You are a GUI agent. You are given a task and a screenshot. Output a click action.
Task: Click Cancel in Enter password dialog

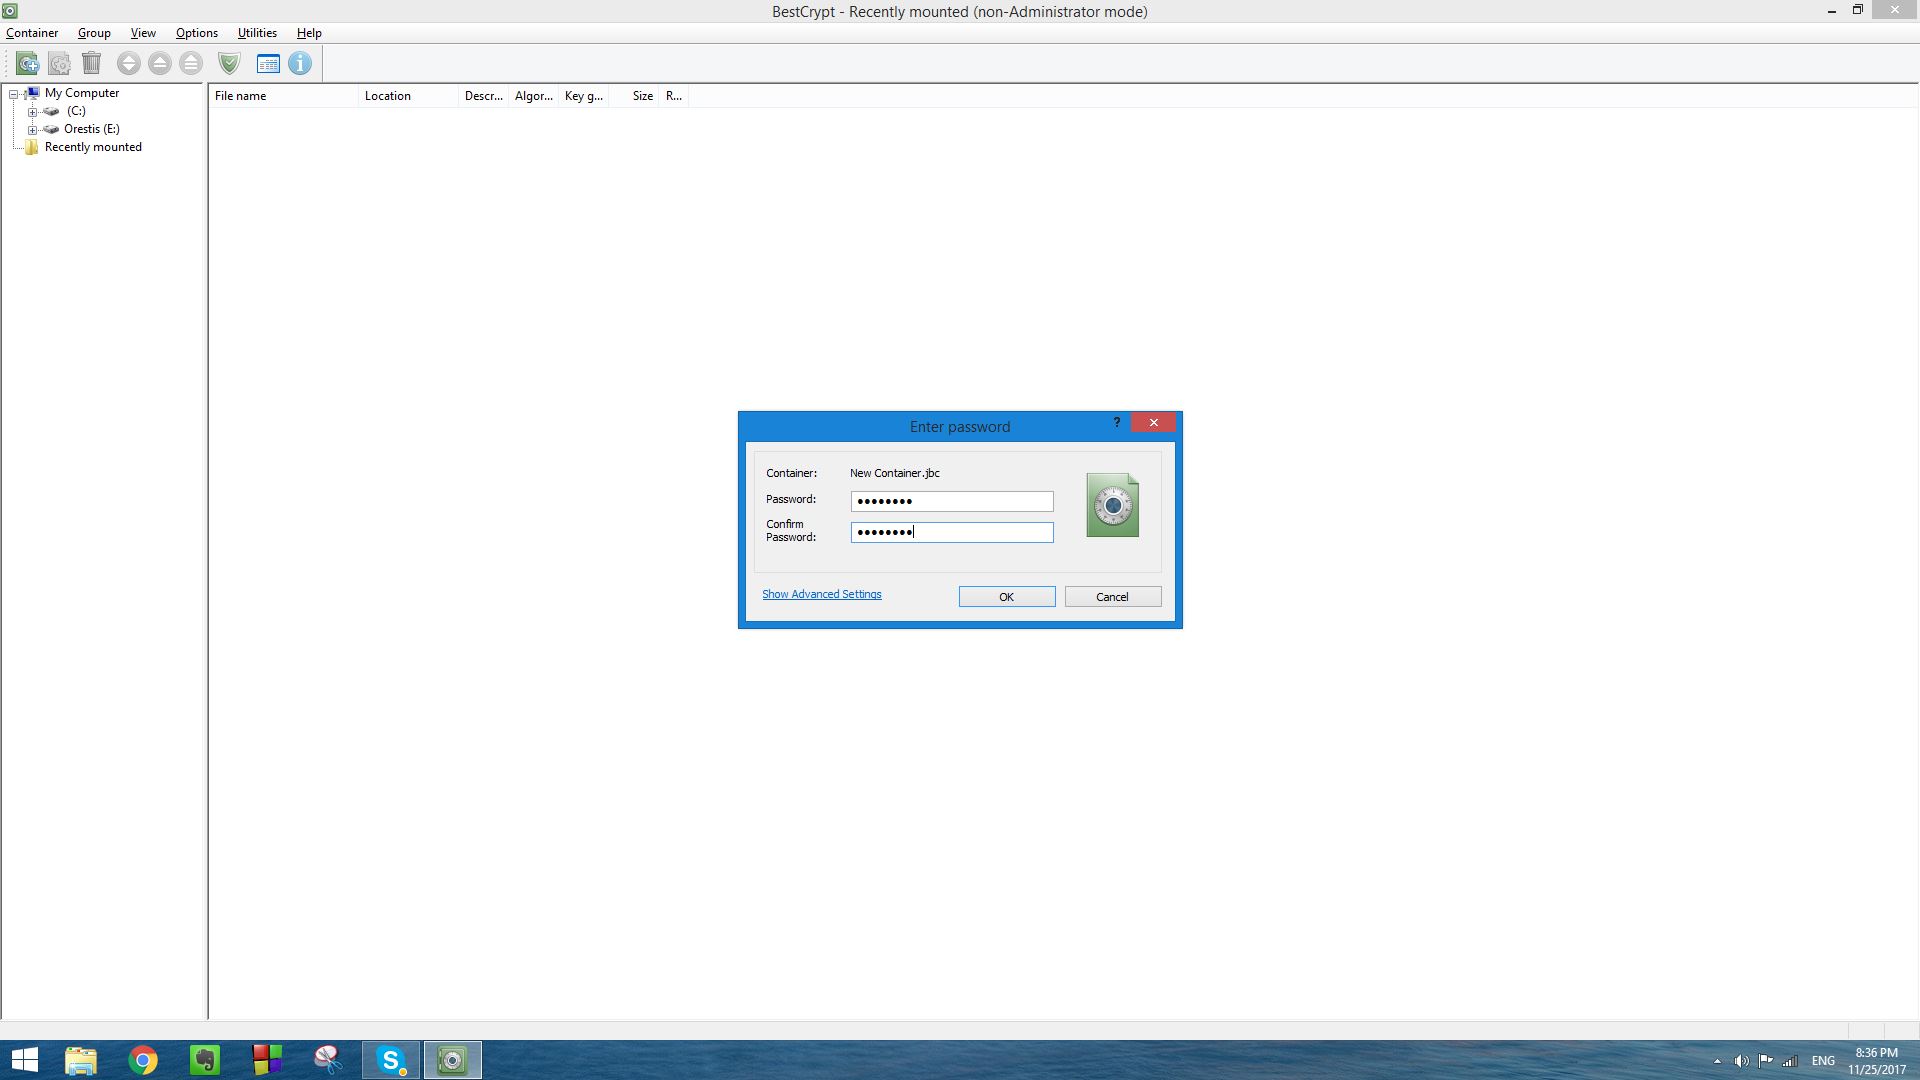[x=1113, y=597]
